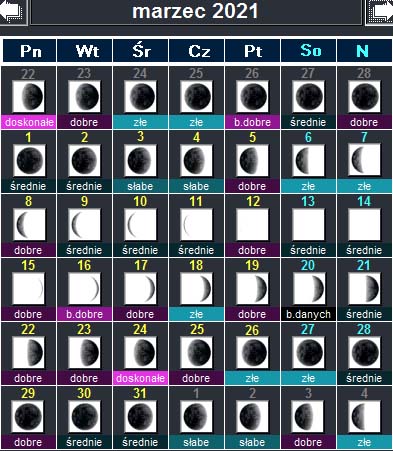Click magenta 'doskonałe' label under March 24

coord(140,378)
